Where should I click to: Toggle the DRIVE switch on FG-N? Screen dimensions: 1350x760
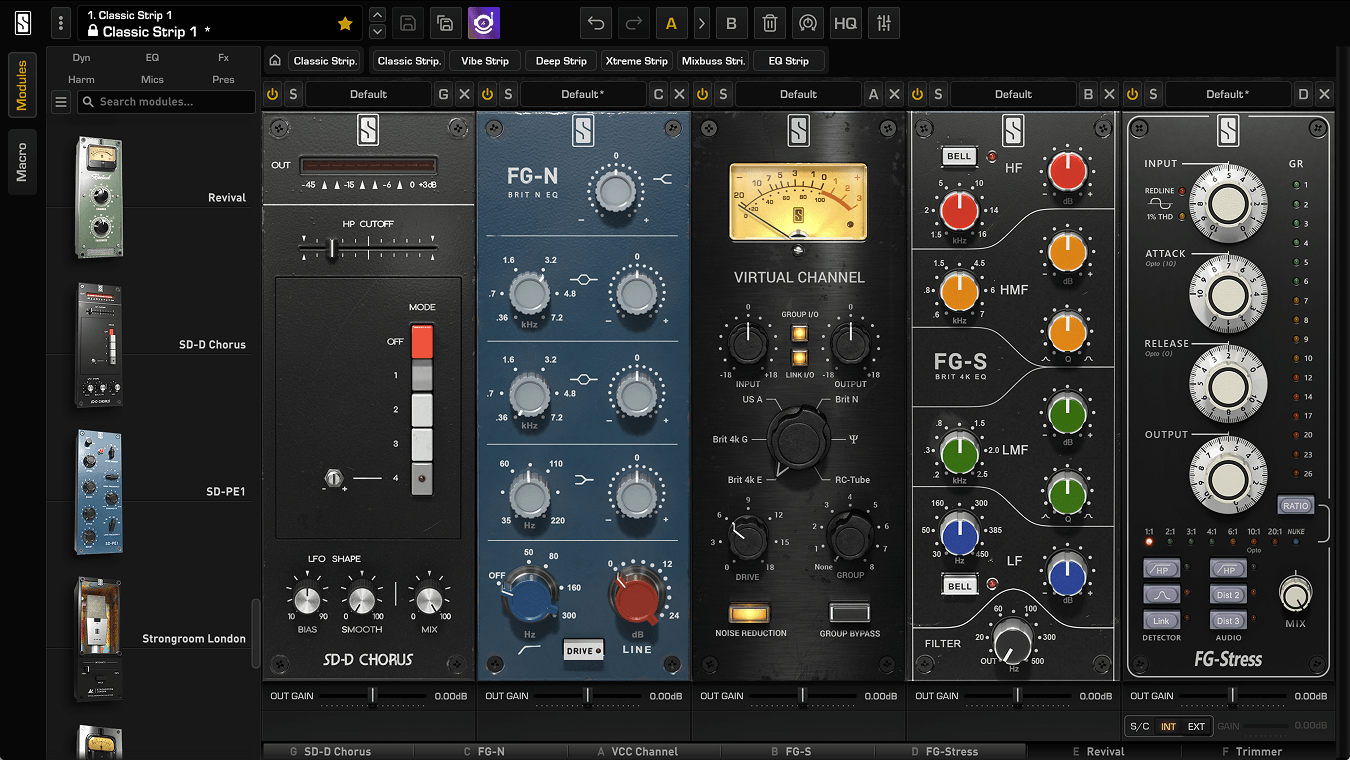pyautogui.click(x=584, y=651)
